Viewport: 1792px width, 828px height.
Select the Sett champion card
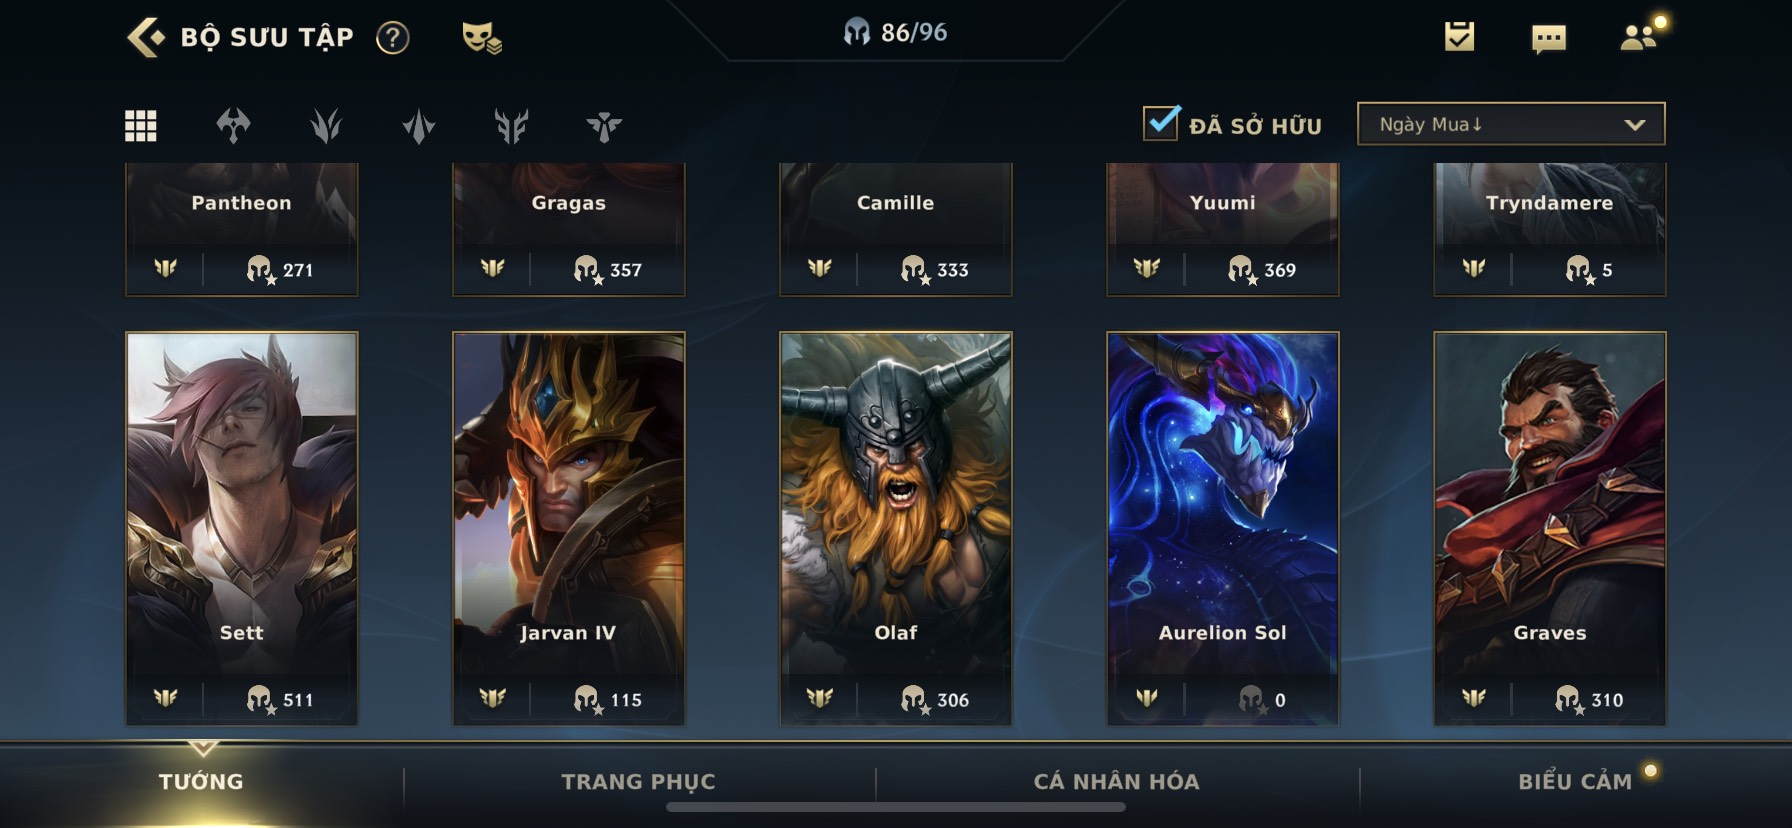(x=241, y=528)
